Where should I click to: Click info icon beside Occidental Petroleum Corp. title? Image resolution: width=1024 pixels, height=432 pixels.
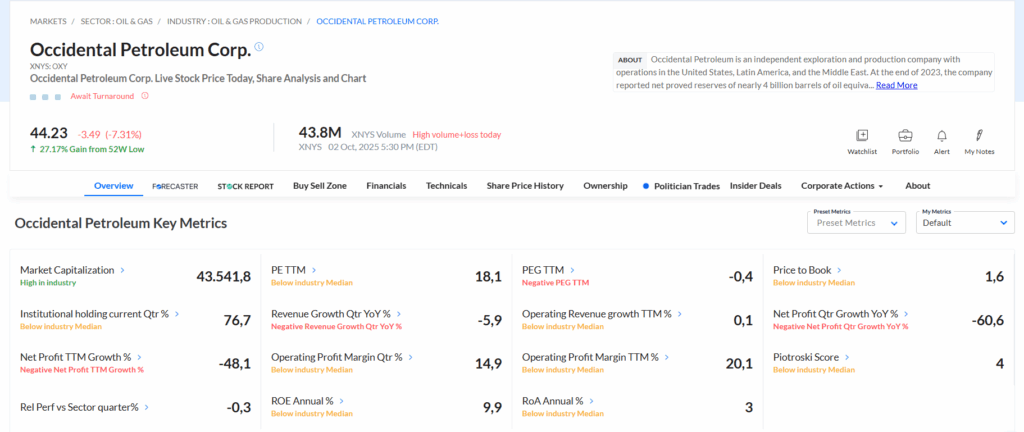[x=259, y=47]
